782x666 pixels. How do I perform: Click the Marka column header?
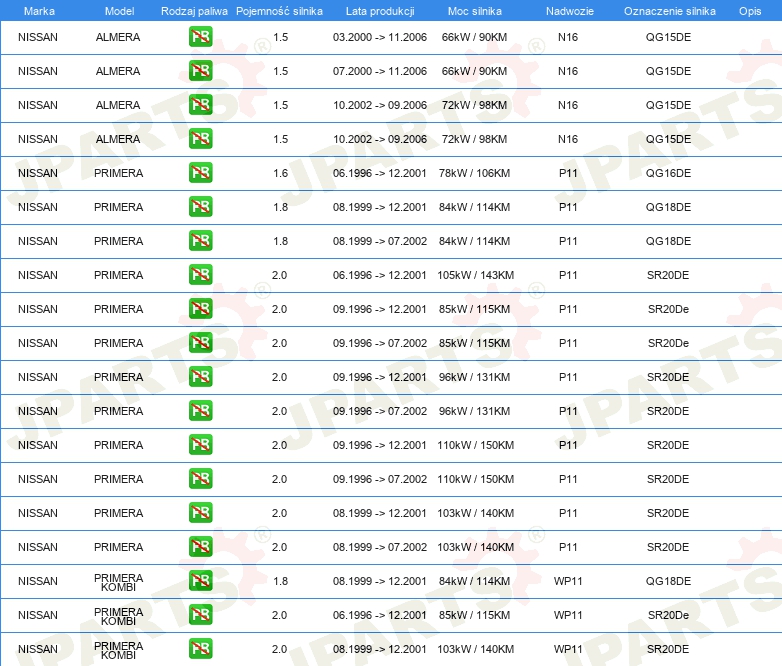click(x=39, y=11)
